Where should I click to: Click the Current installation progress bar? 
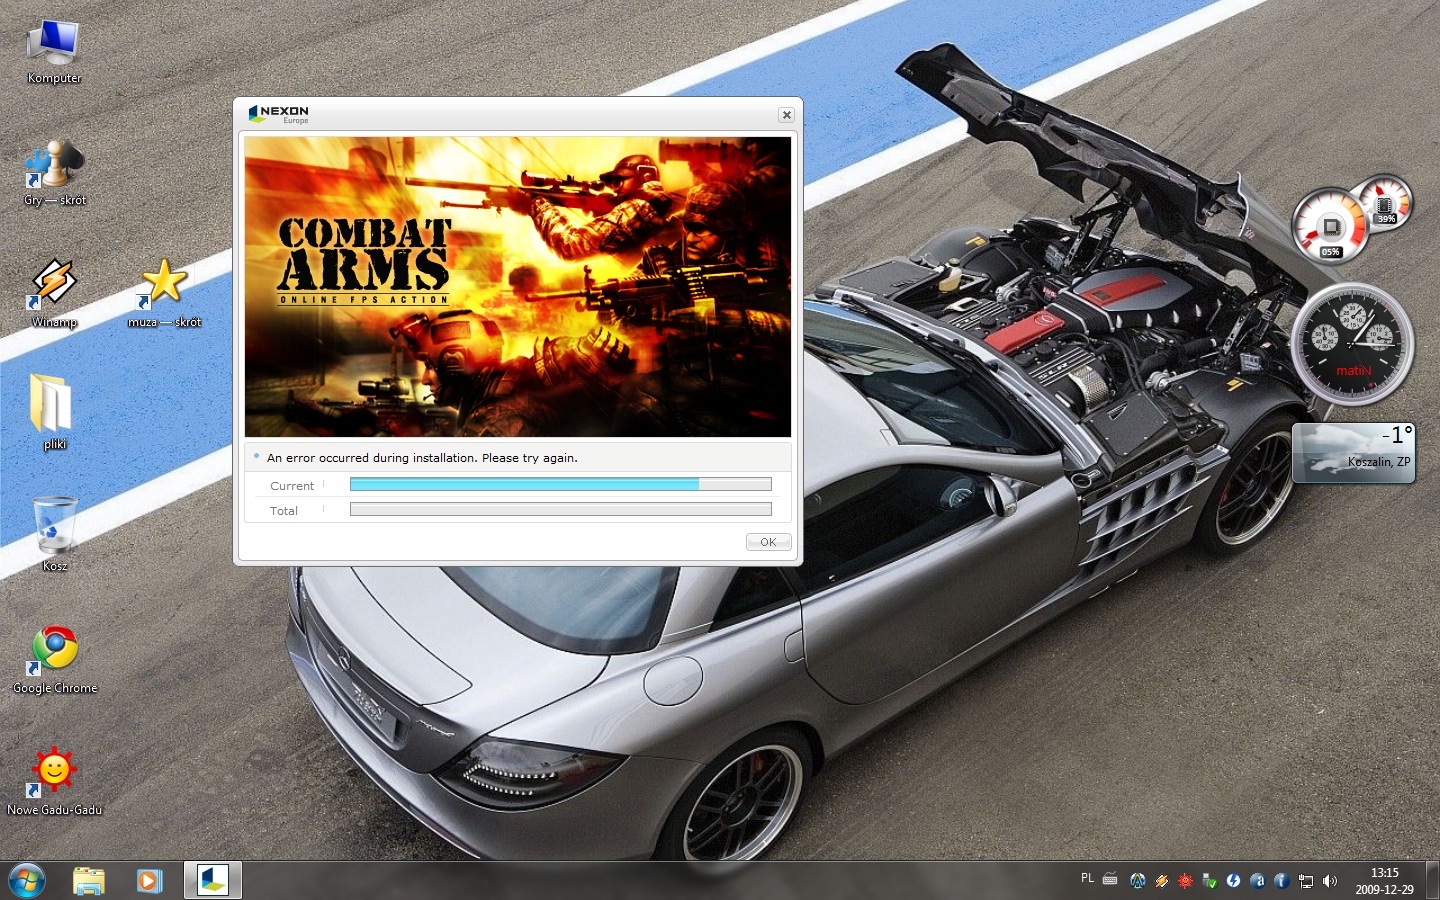[560, 485]
